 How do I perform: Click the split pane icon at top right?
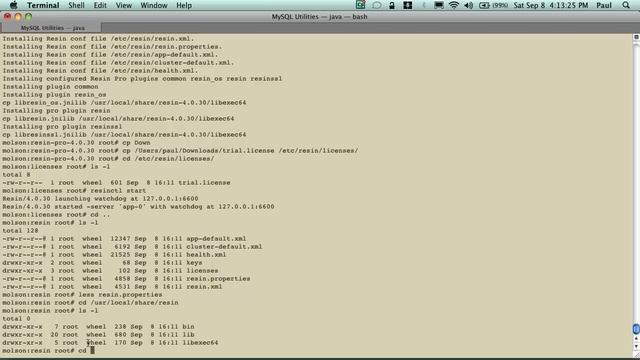click(636, 37)
